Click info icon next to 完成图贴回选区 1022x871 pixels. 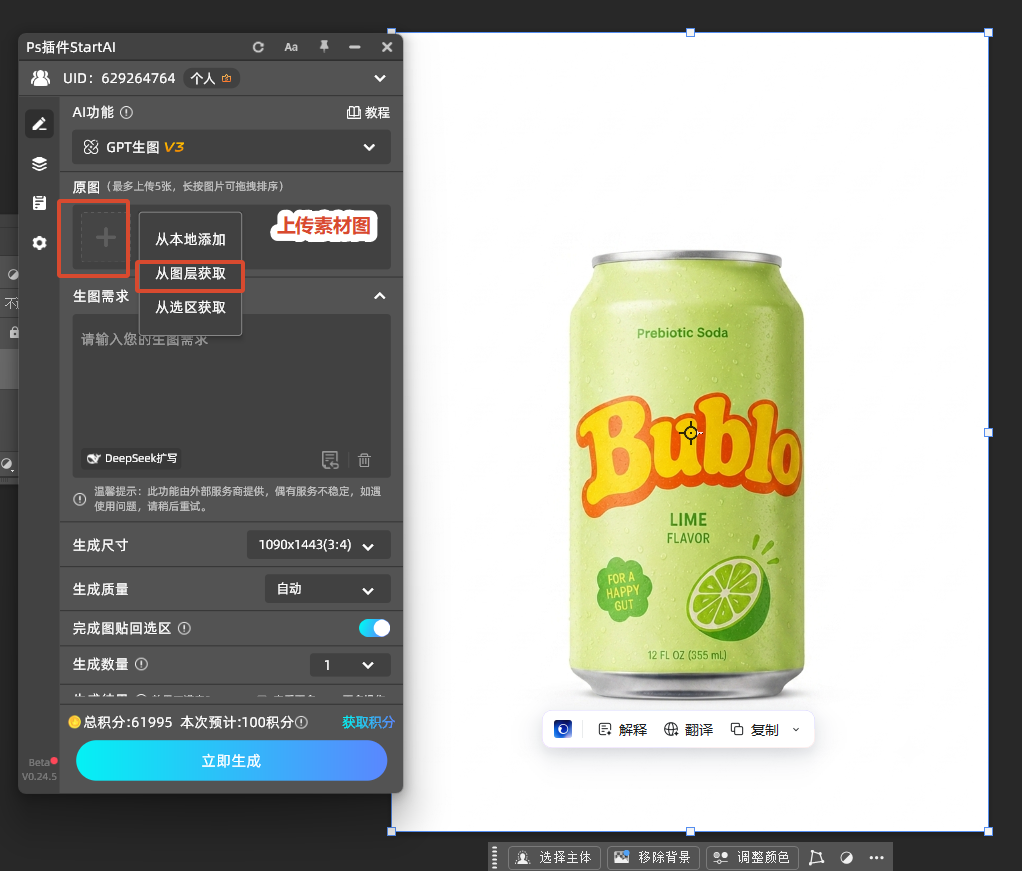184,628
